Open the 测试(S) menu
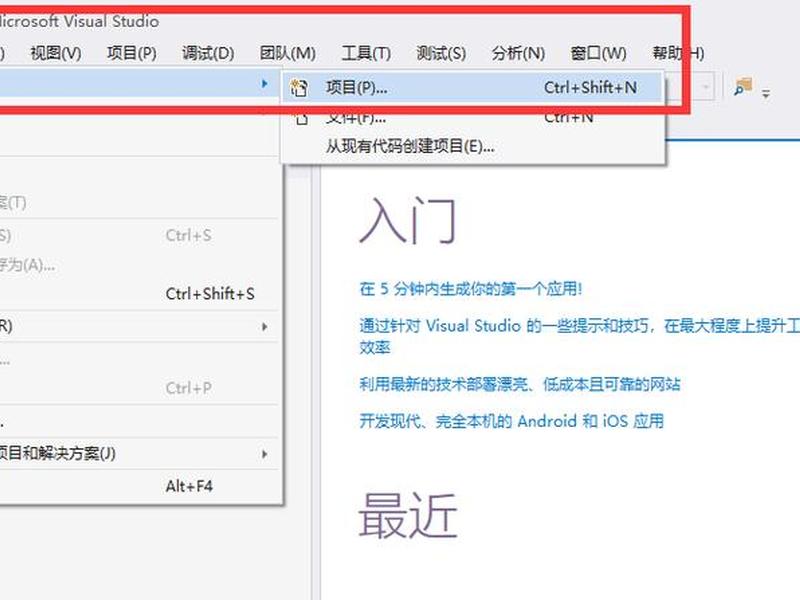This screenshot has height=600, width=800. pos(441,53)
